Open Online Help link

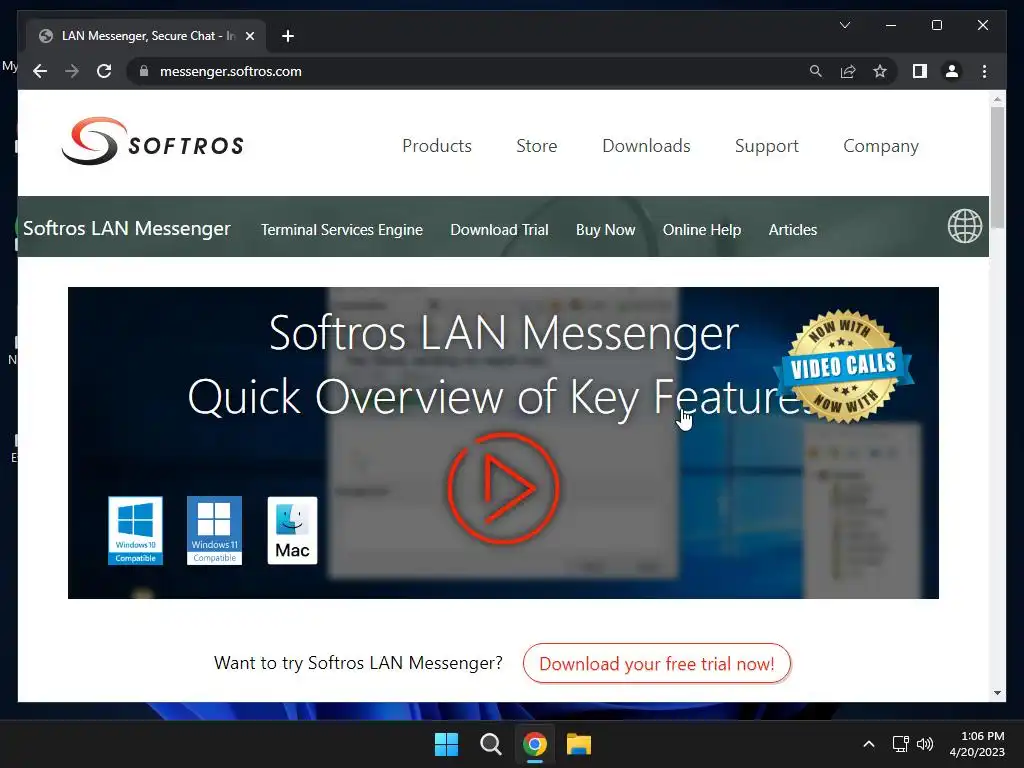coord(702,230)
